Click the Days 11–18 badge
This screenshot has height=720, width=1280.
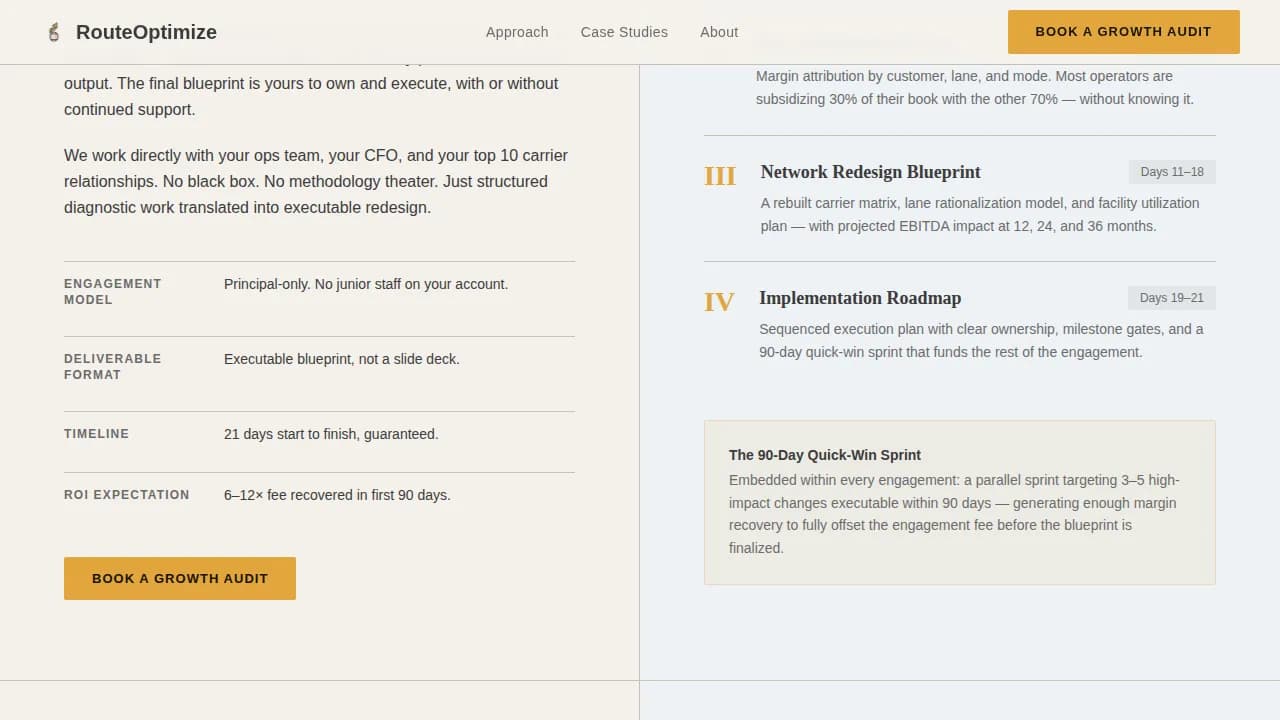(x=1172, y=172)
